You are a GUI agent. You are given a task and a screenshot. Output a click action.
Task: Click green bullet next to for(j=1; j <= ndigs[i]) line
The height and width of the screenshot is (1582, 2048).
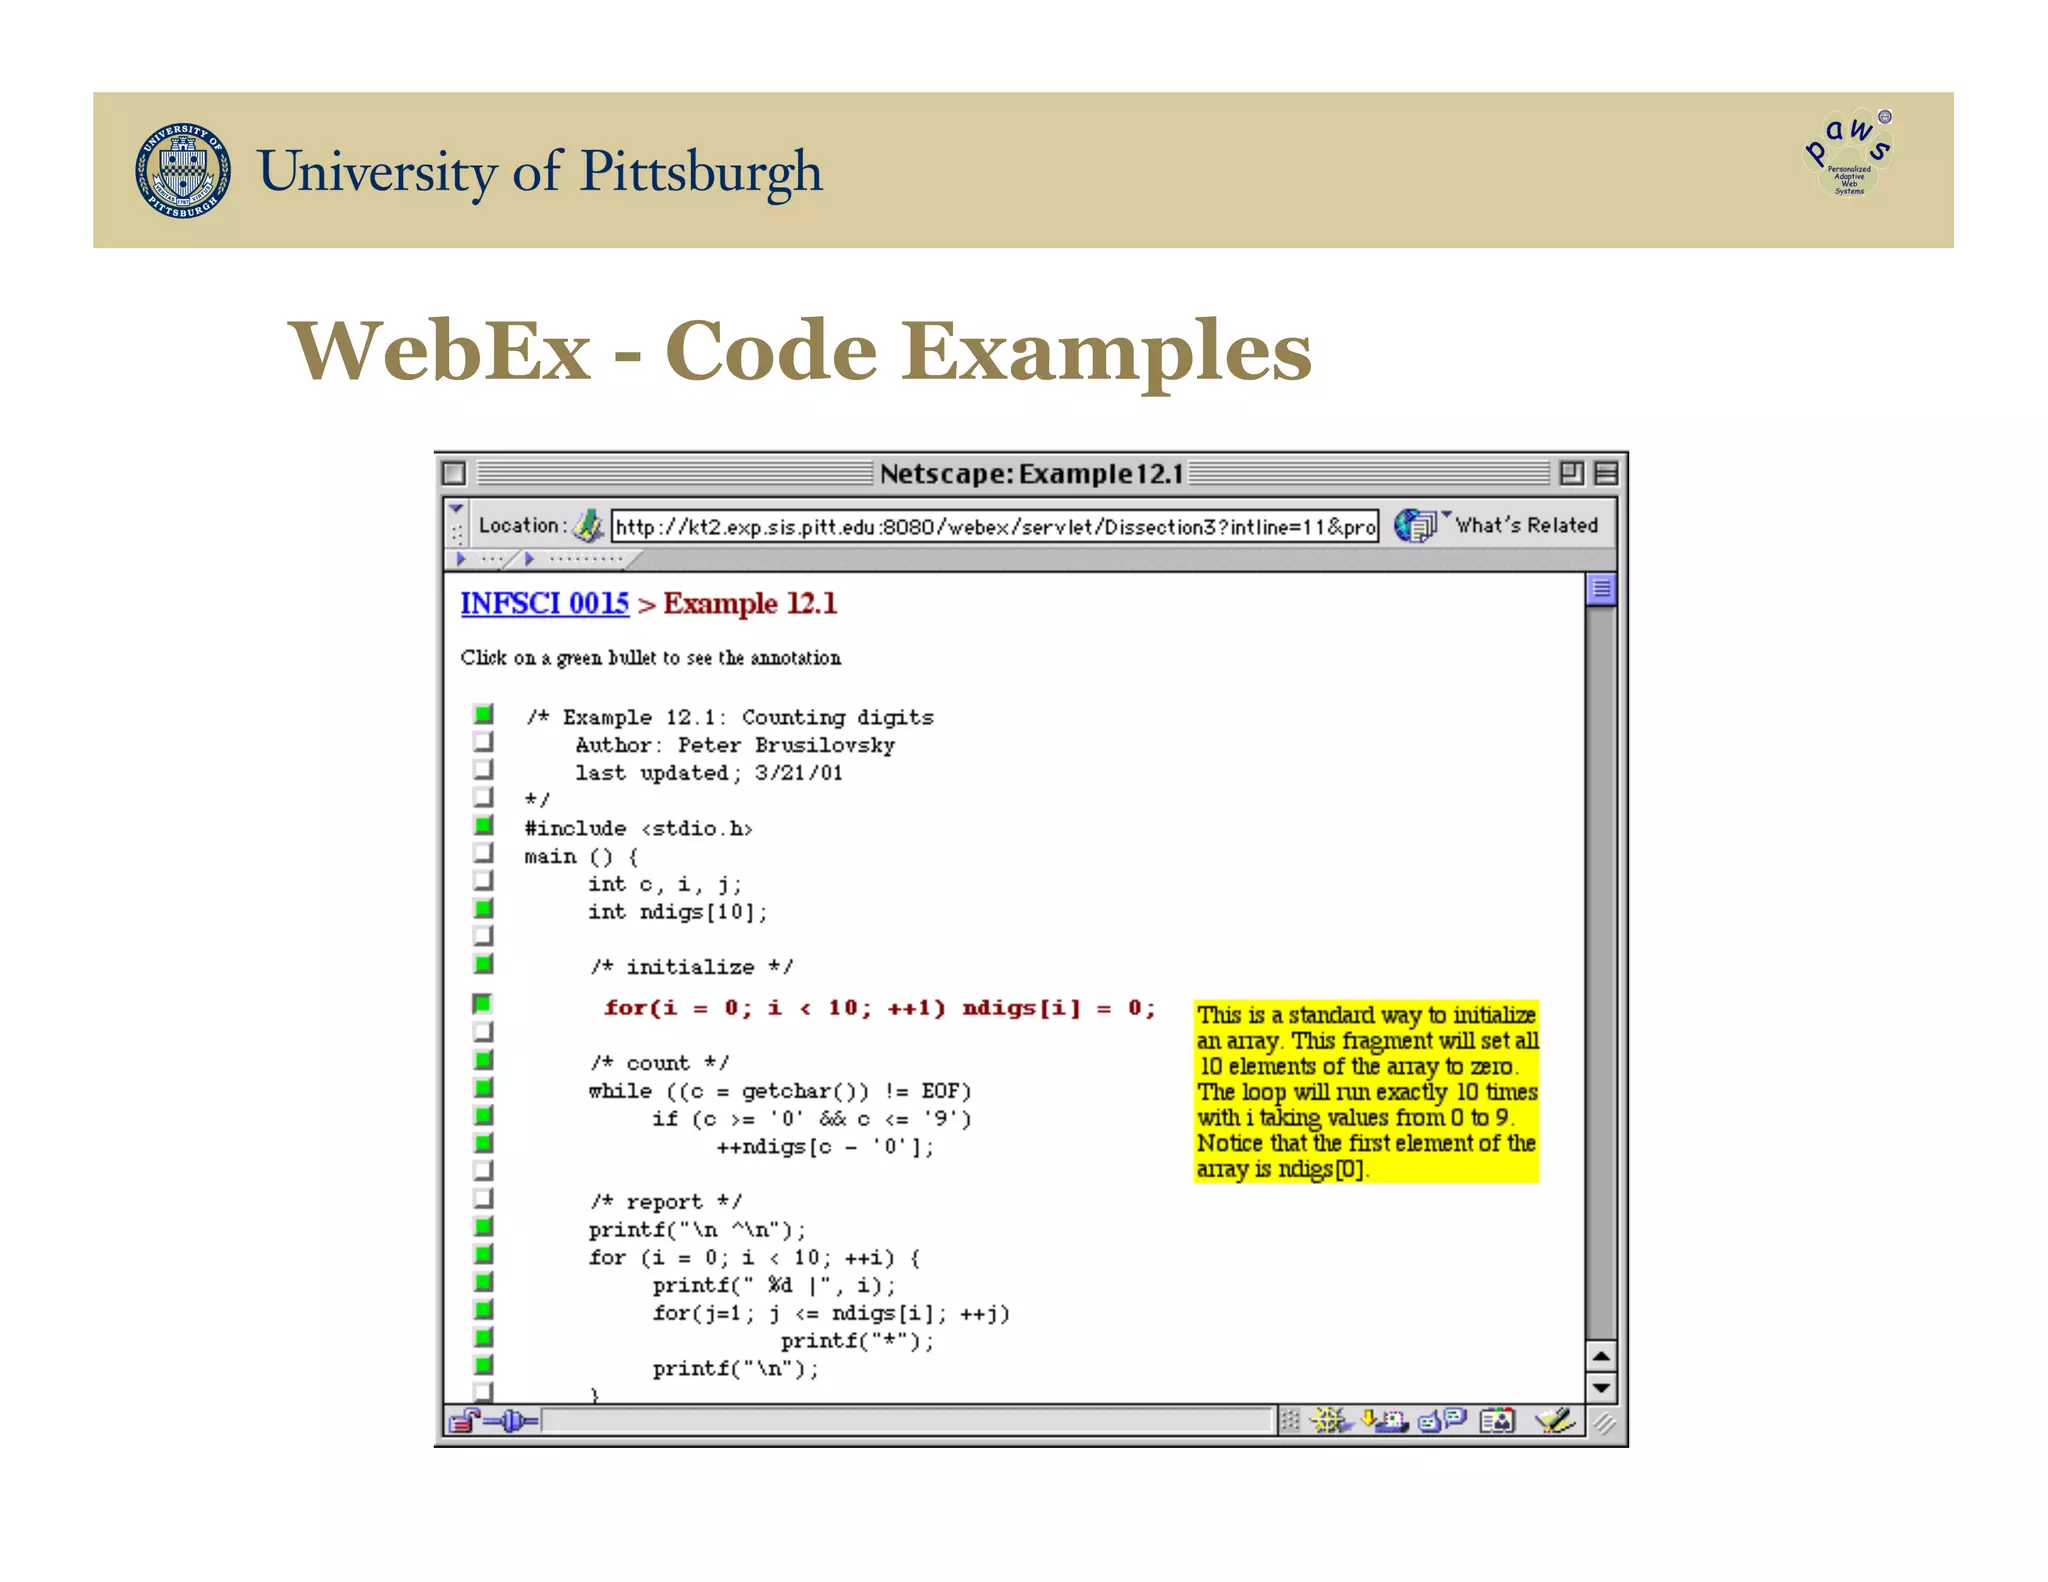click(x=484, y=1309)
